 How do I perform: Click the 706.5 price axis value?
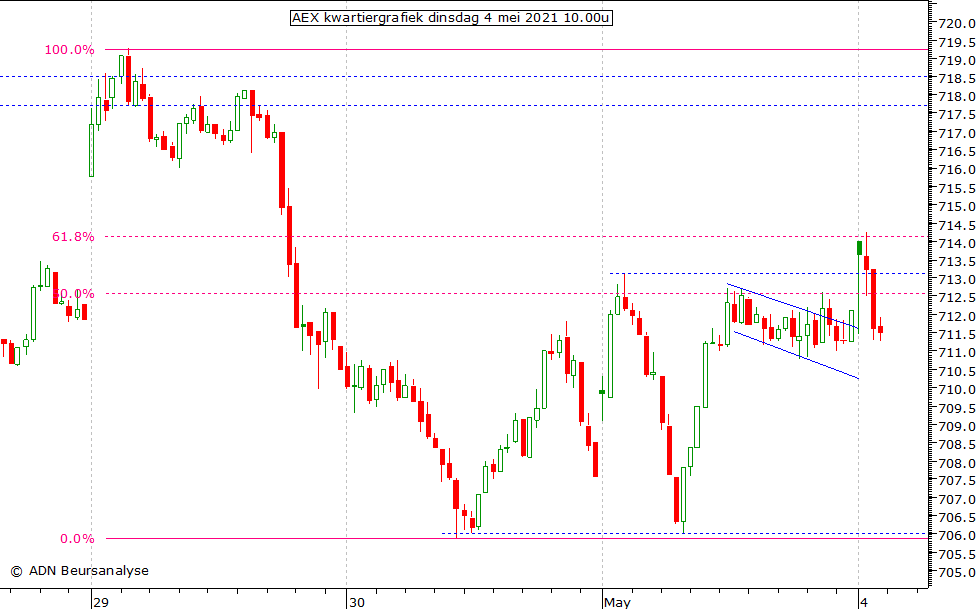[x=956, y=518]
